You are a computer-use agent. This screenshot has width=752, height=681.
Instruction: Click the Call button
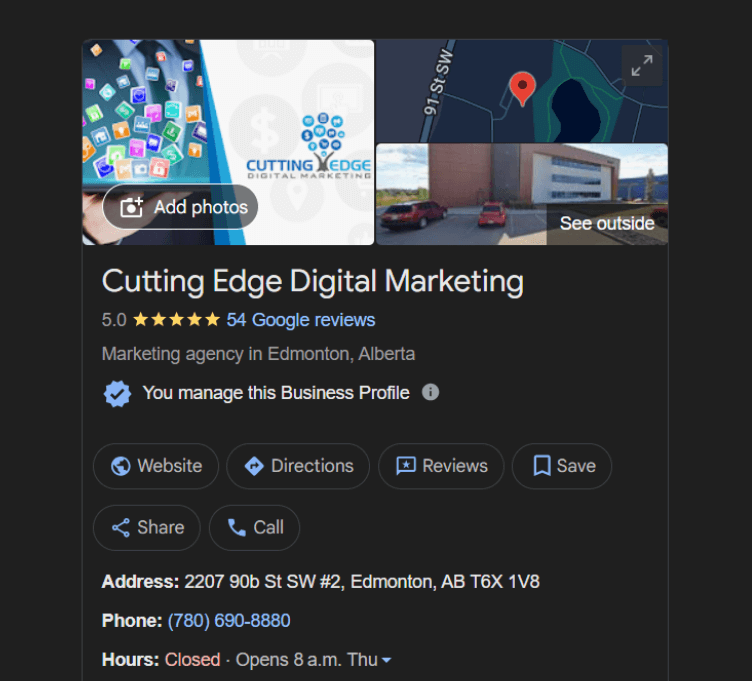click(x=254, y=528)
